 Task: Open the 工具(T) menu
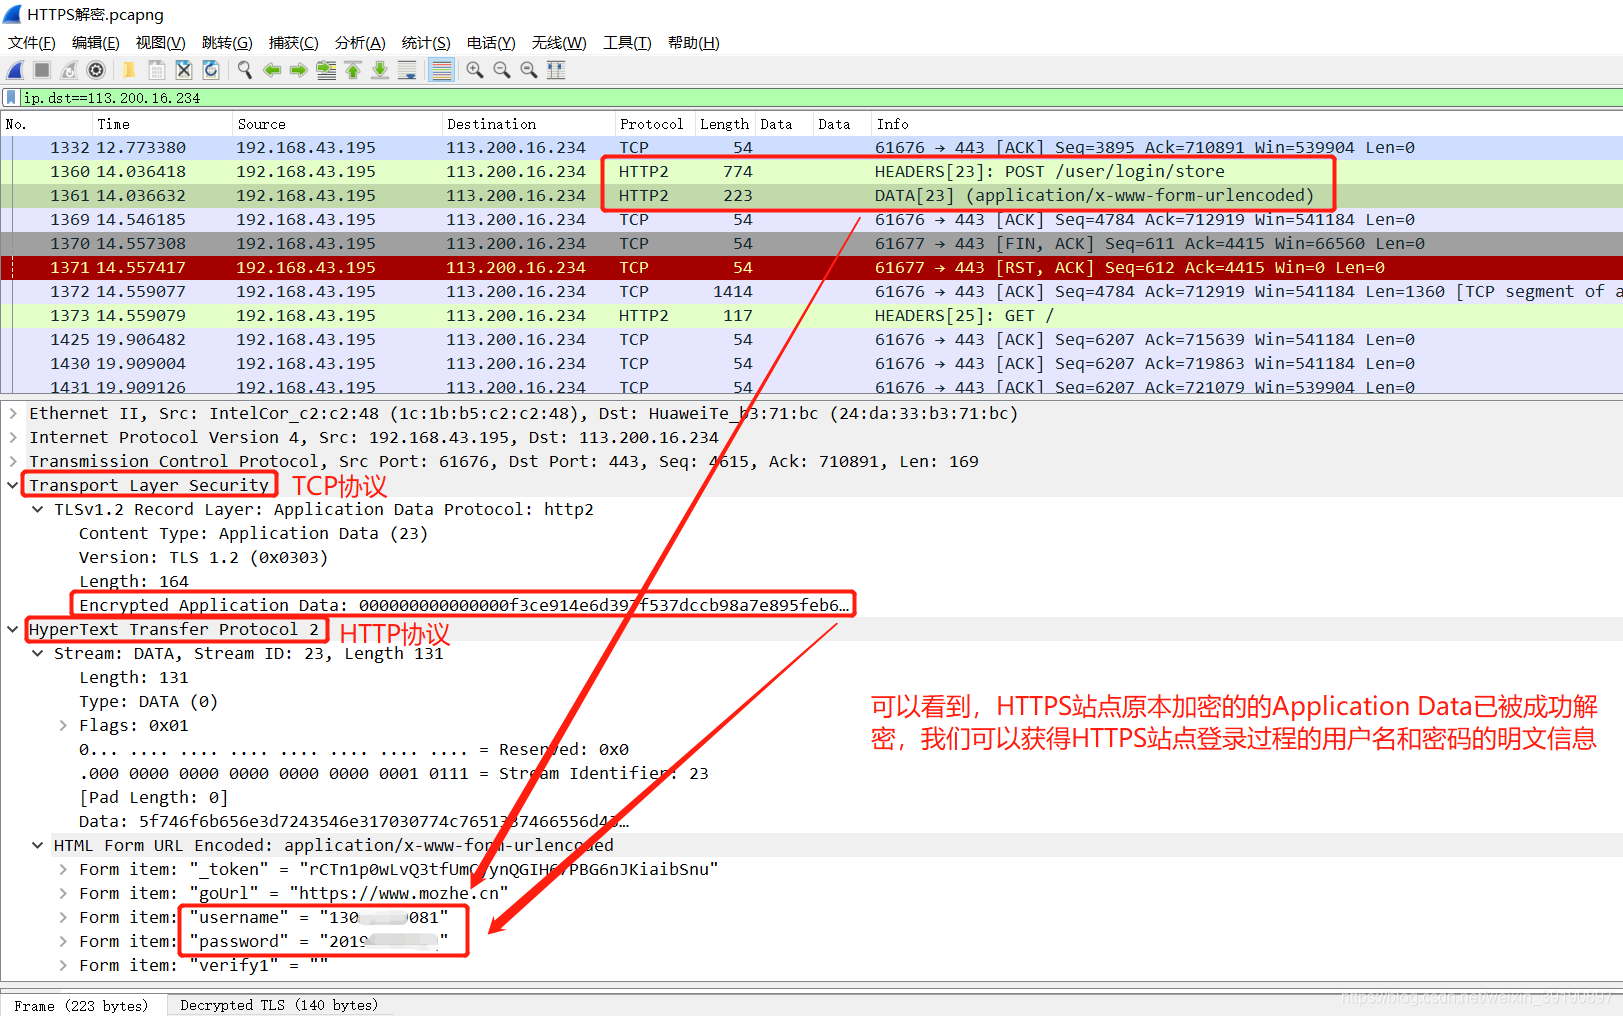point(627,43)
